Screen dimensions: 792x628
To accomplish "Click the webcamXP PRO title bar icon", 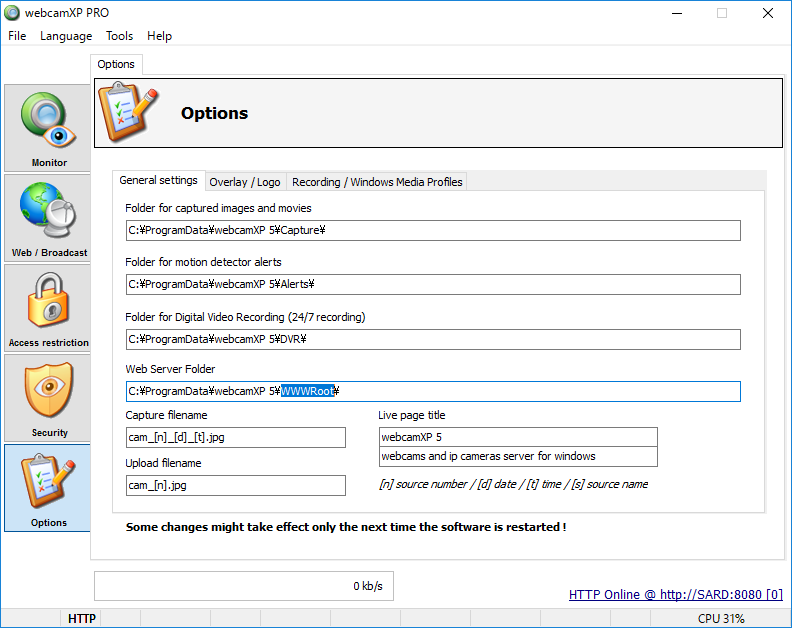I will tap(12, 13).
